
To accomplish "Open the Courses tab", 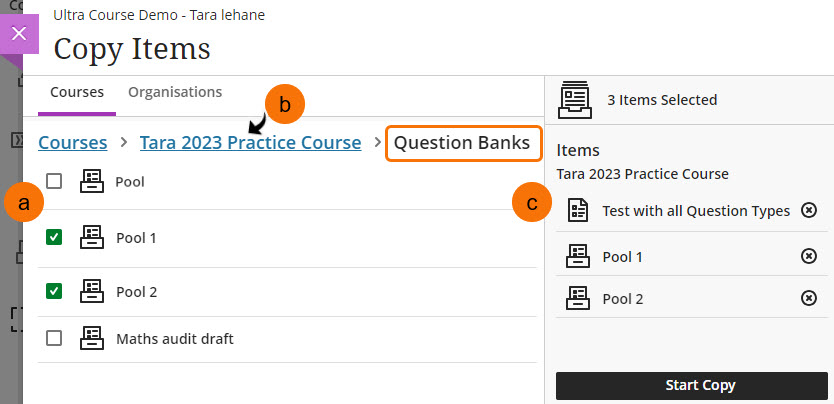I will [77, 92].
